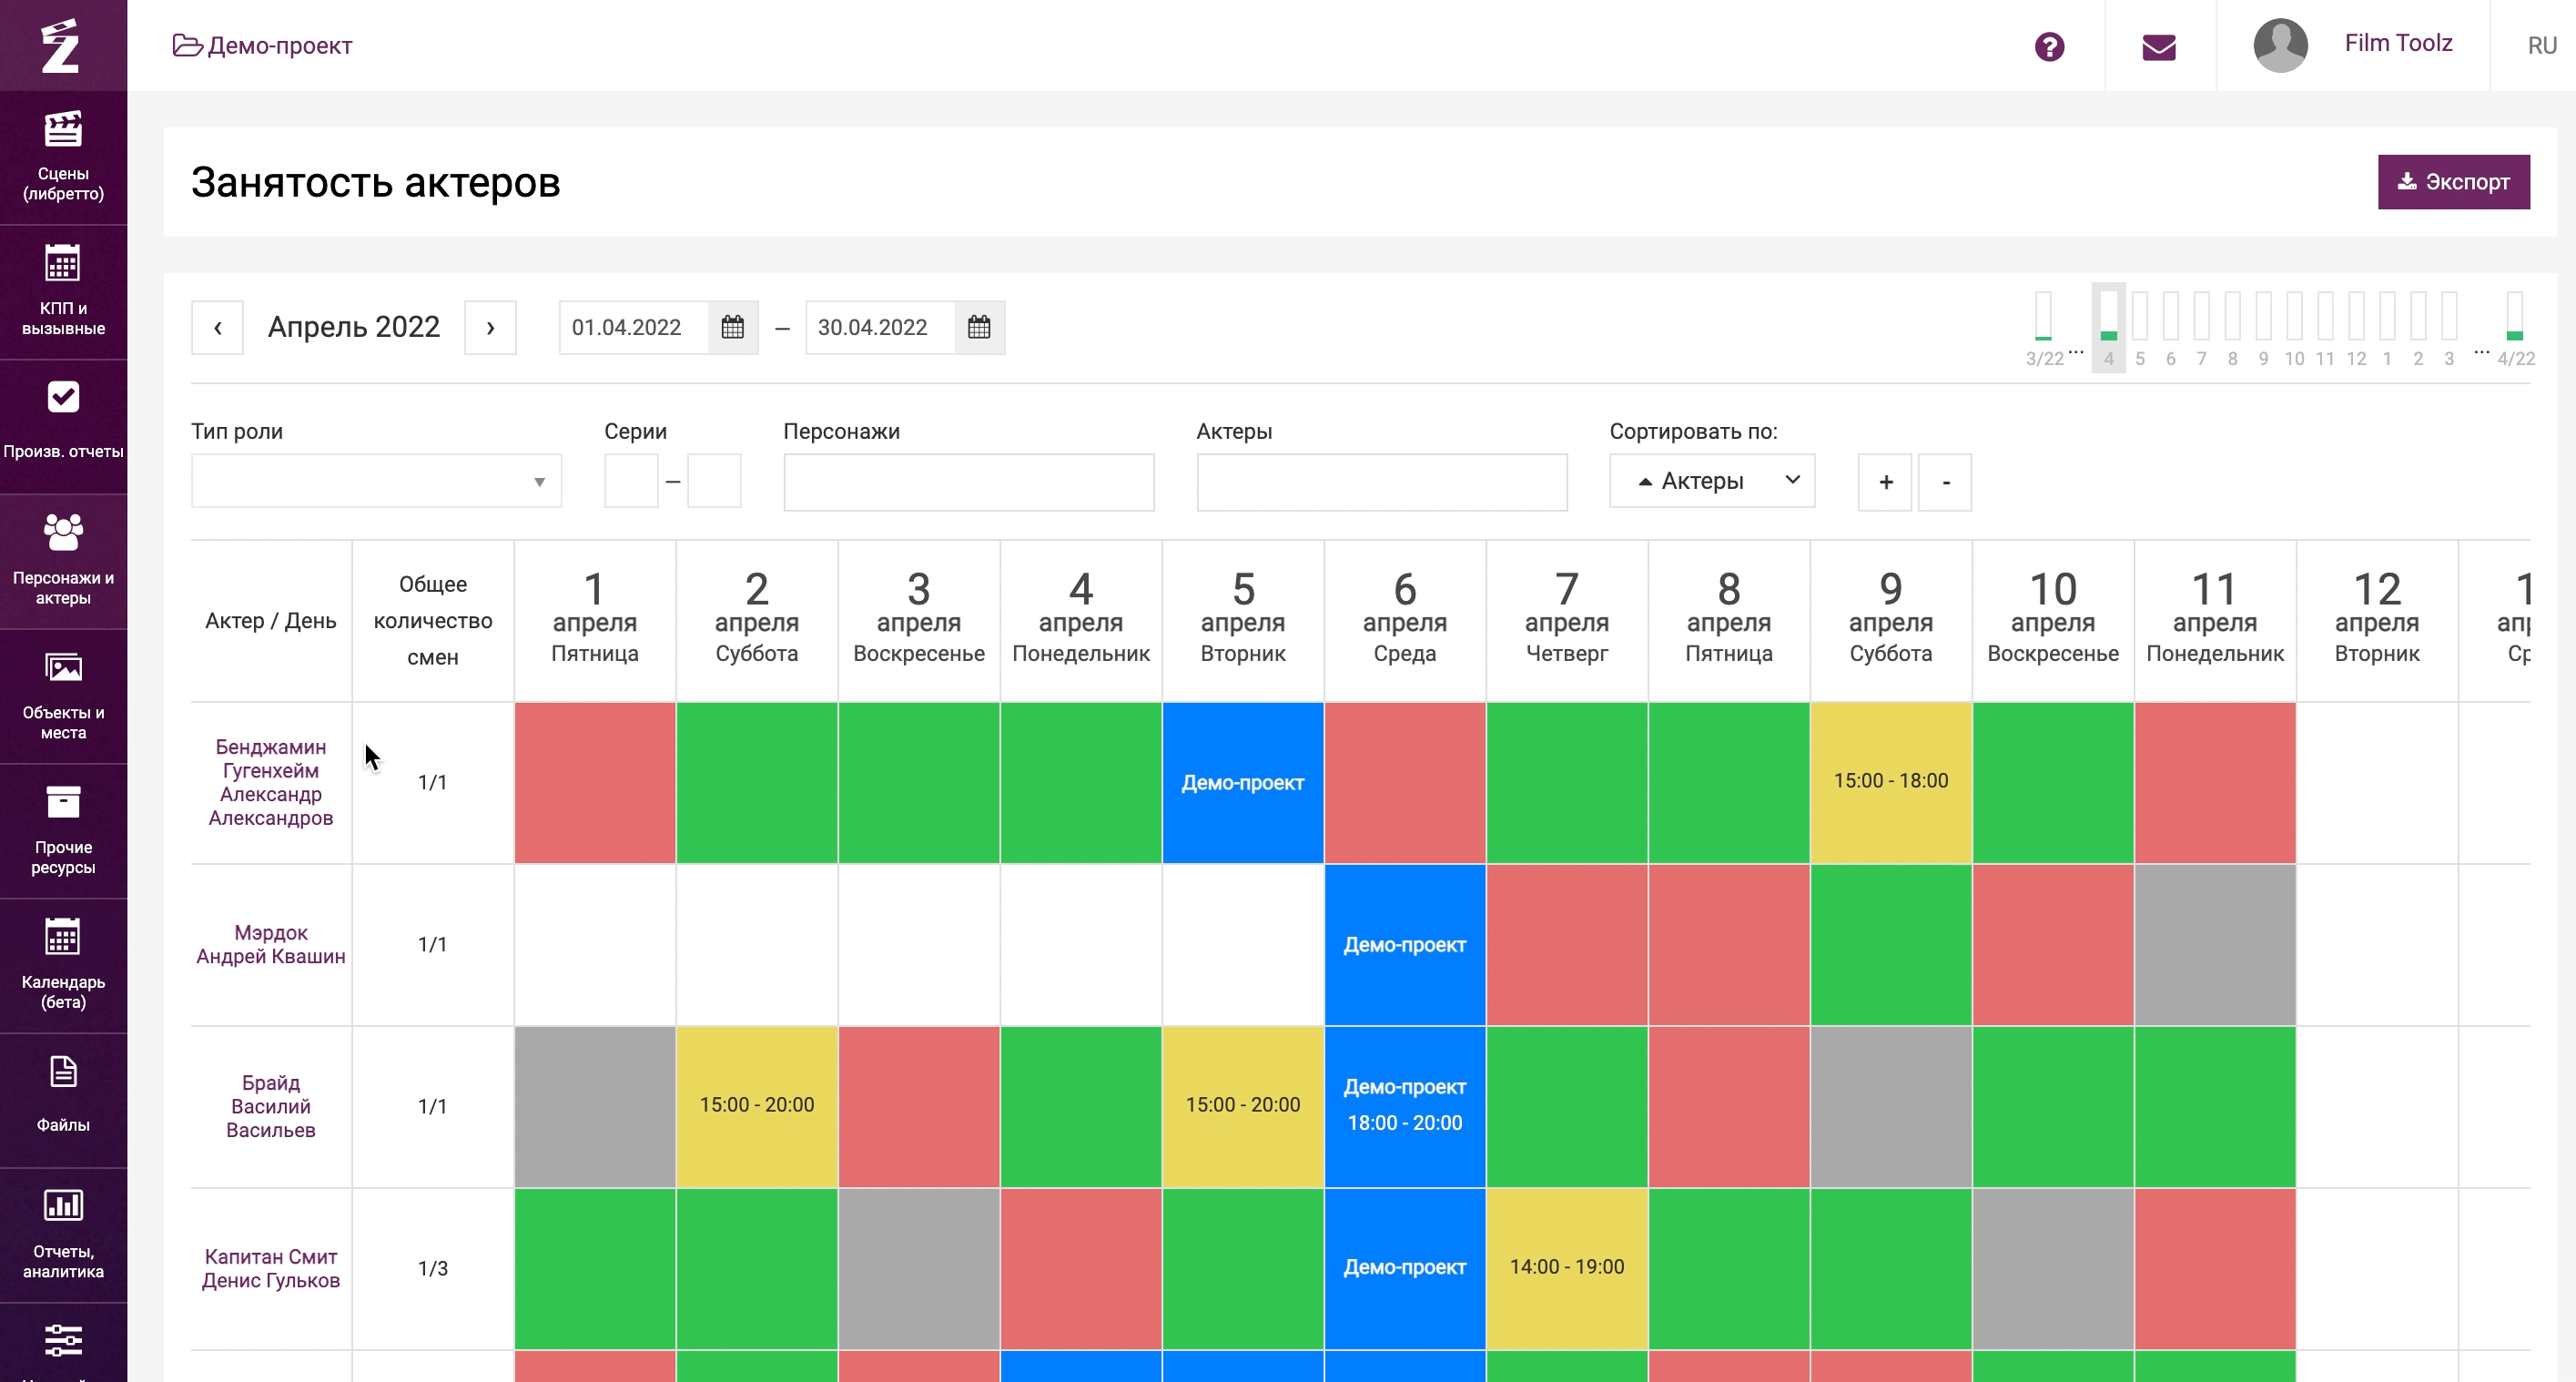The image size is (2576, 1382).
Task: Open the Сортировать по Актеры dropdown
Action: pos(1712,481)
